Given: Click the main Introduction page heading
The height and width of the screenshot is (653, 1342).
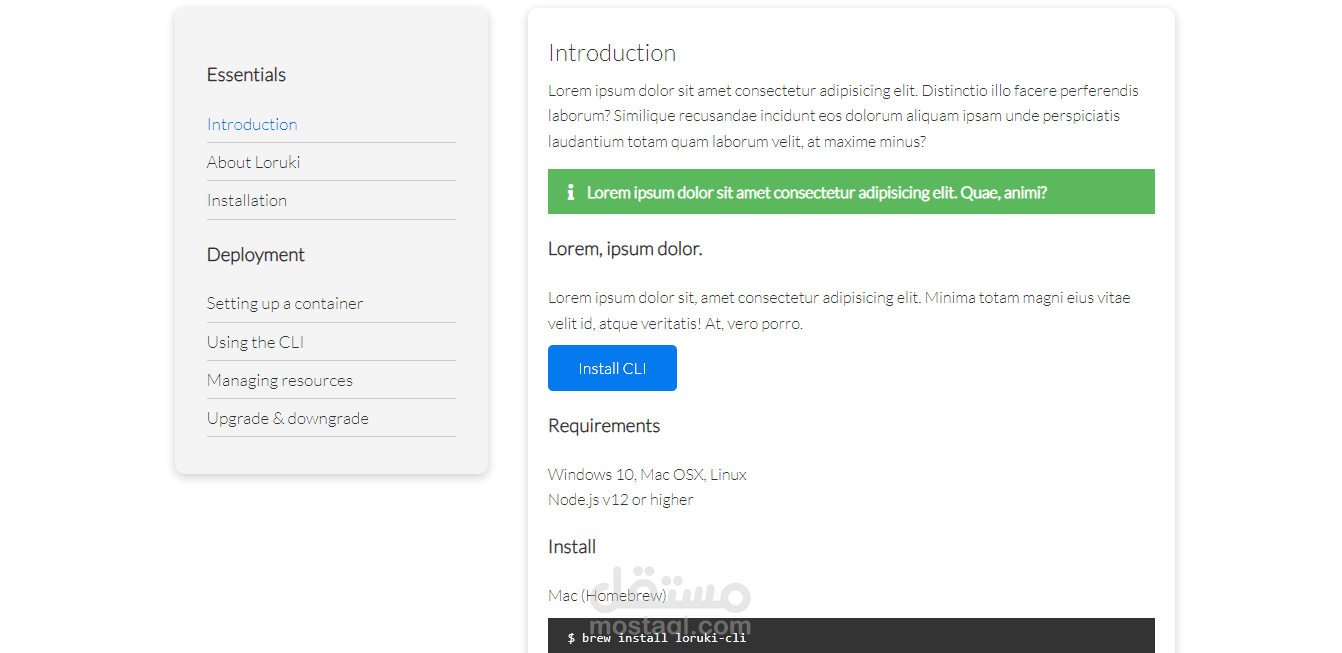Looking at the screenshot, I should (612, 53).
